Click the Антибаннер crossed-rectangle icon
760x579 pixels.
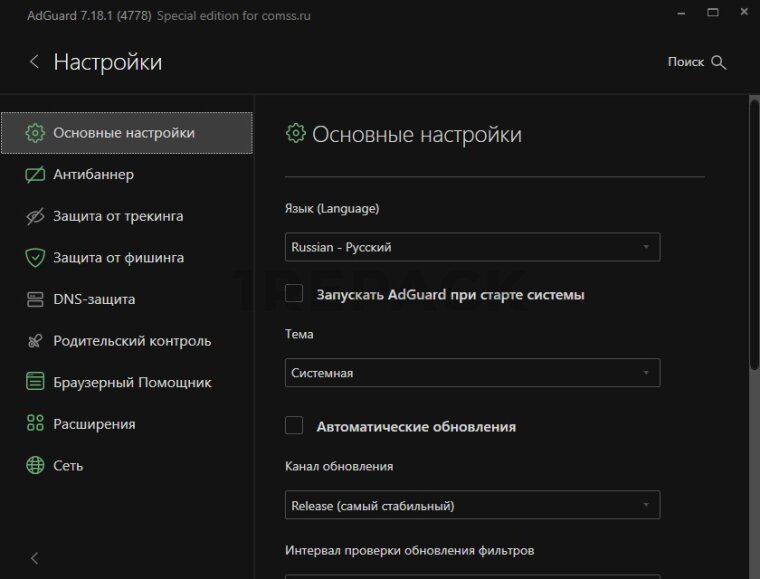tap(35, 175)
